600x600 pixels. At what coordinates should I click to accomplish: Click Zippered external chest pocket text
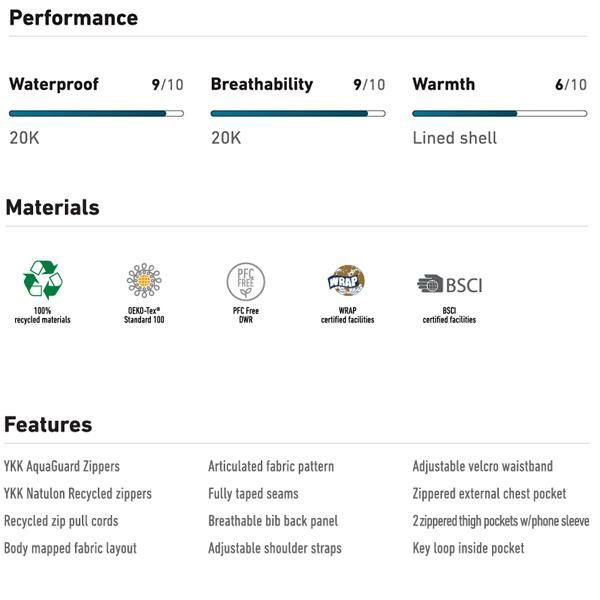pyautogui.click(x=489, y=494)
